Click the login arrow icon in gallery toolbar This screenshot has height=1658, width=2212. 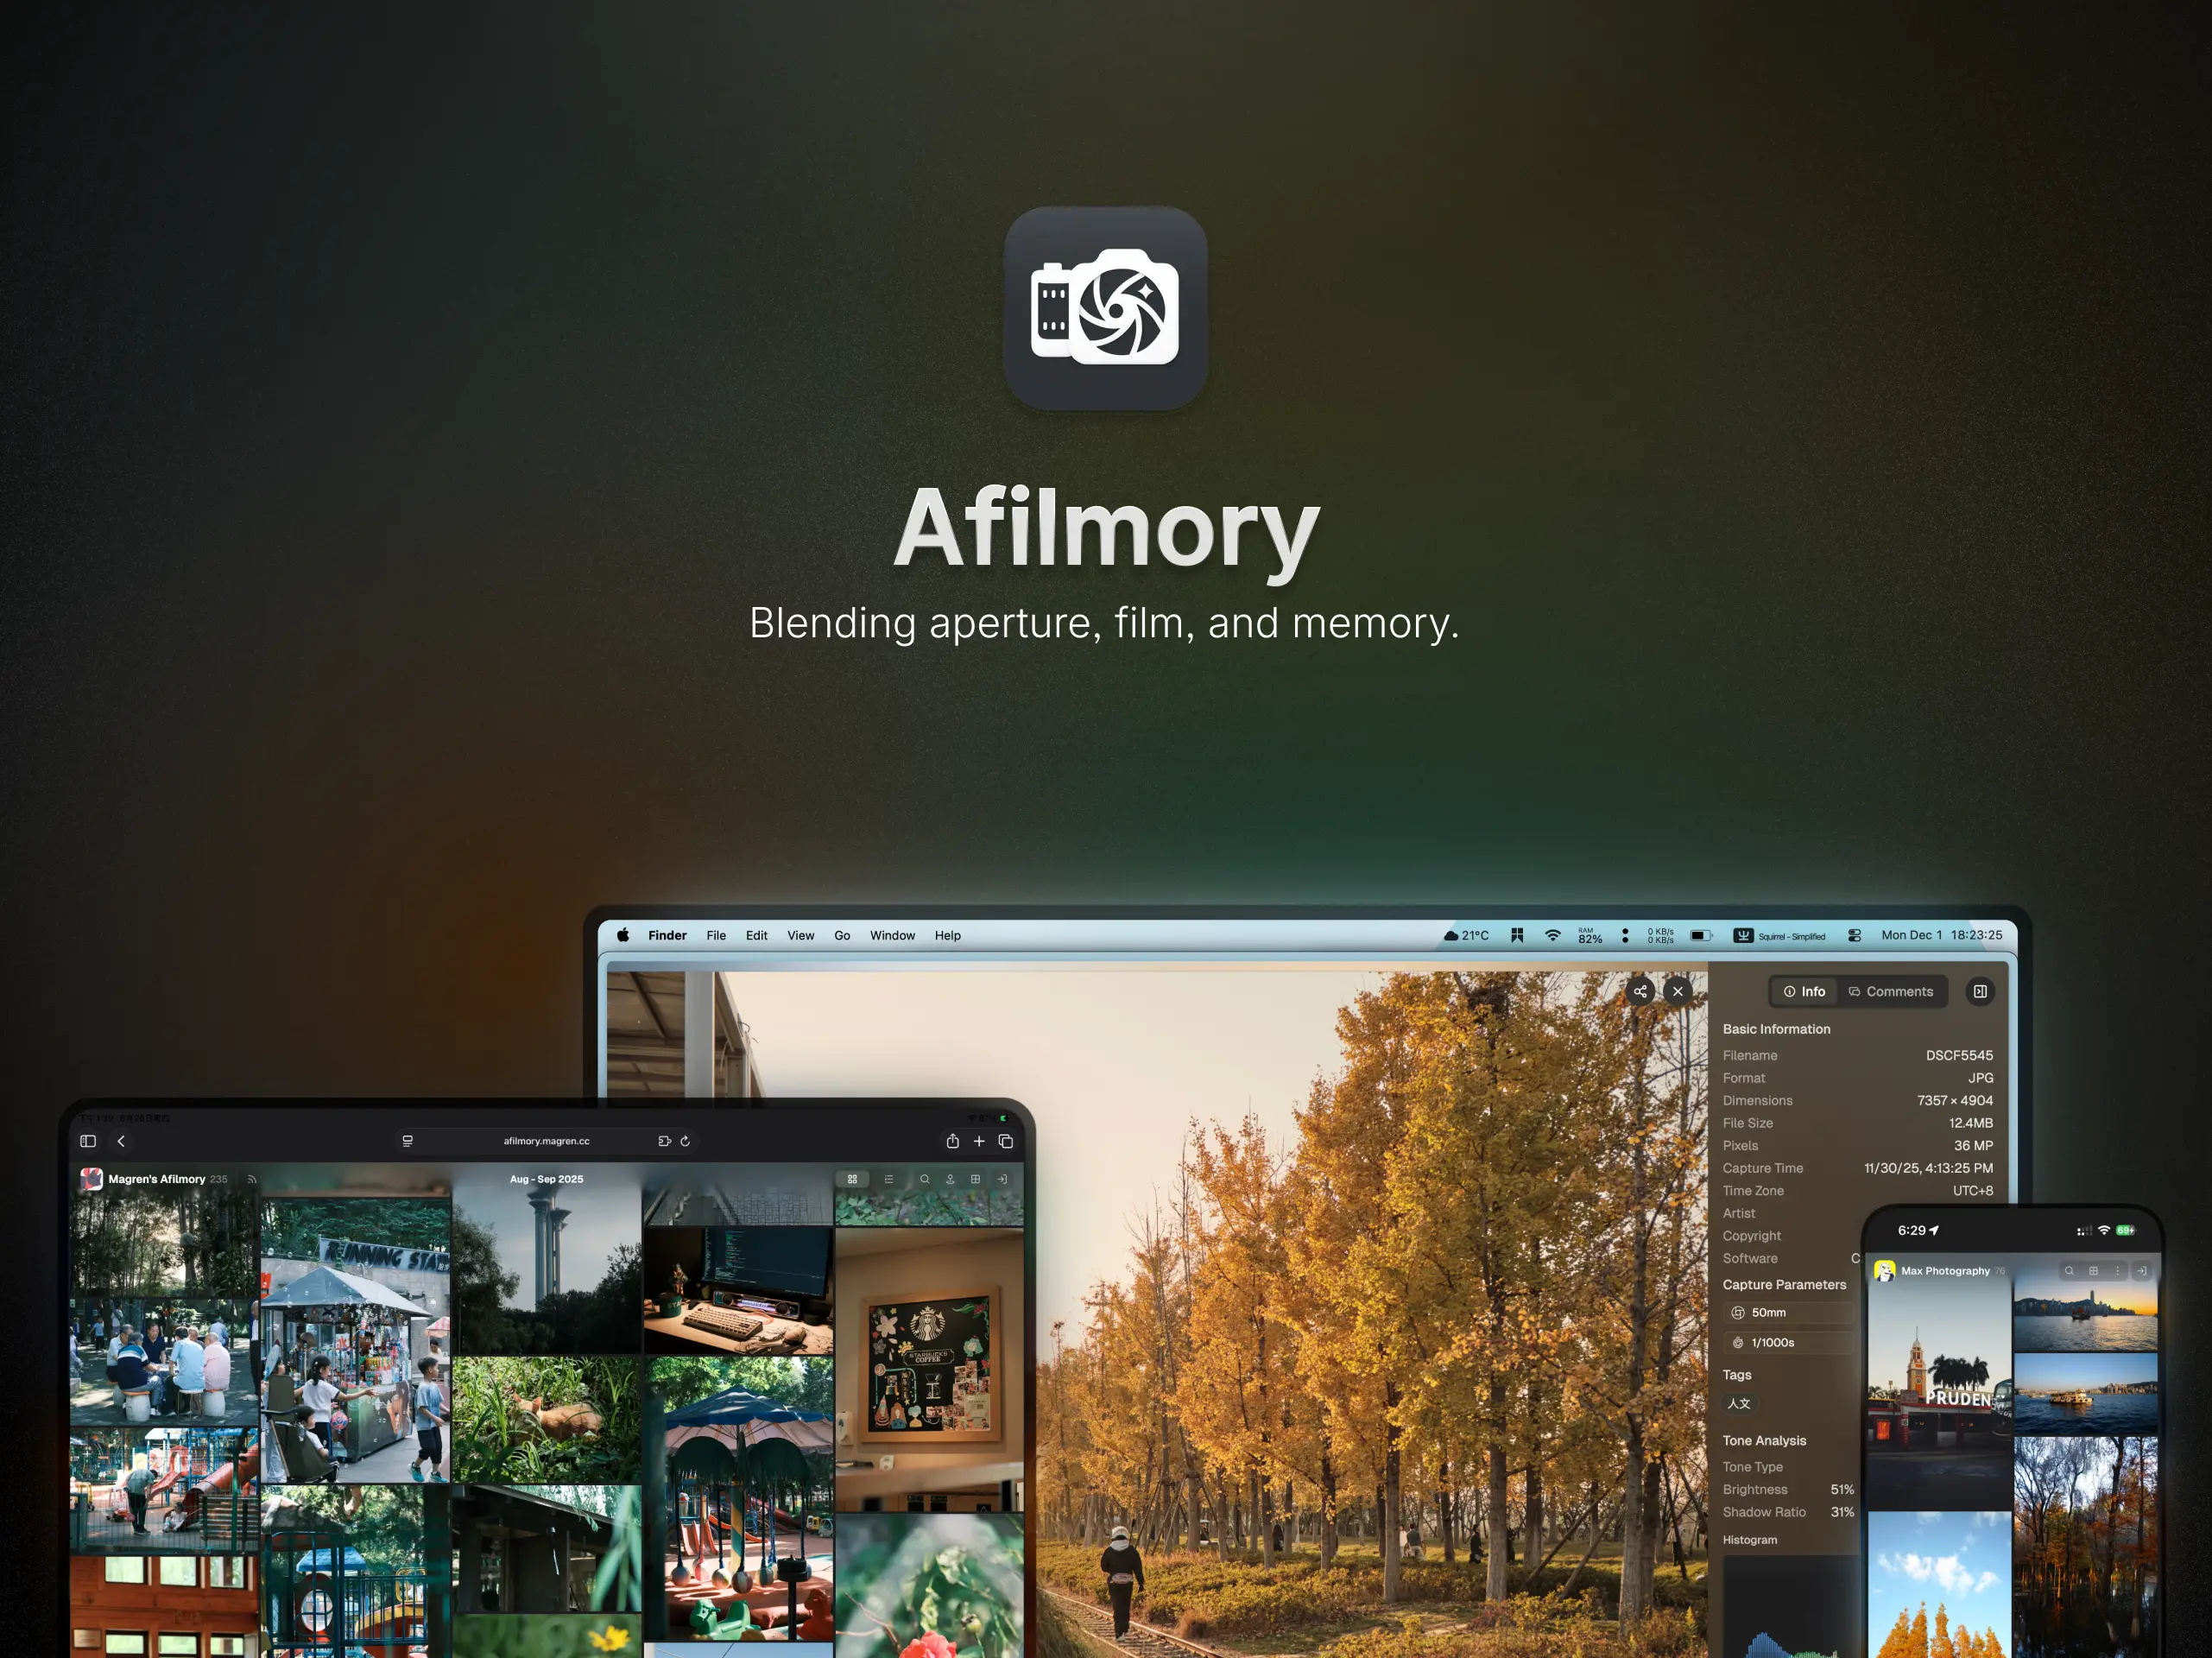[1002, 1179]
